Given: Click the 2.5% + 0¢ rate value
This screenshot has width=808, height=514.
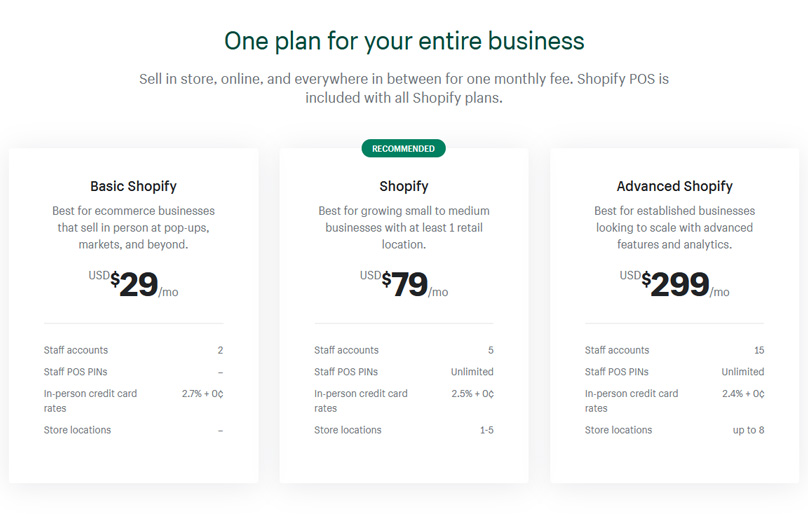Looking at the screenshot, I should pyautogui.click(x=472, y=394).
